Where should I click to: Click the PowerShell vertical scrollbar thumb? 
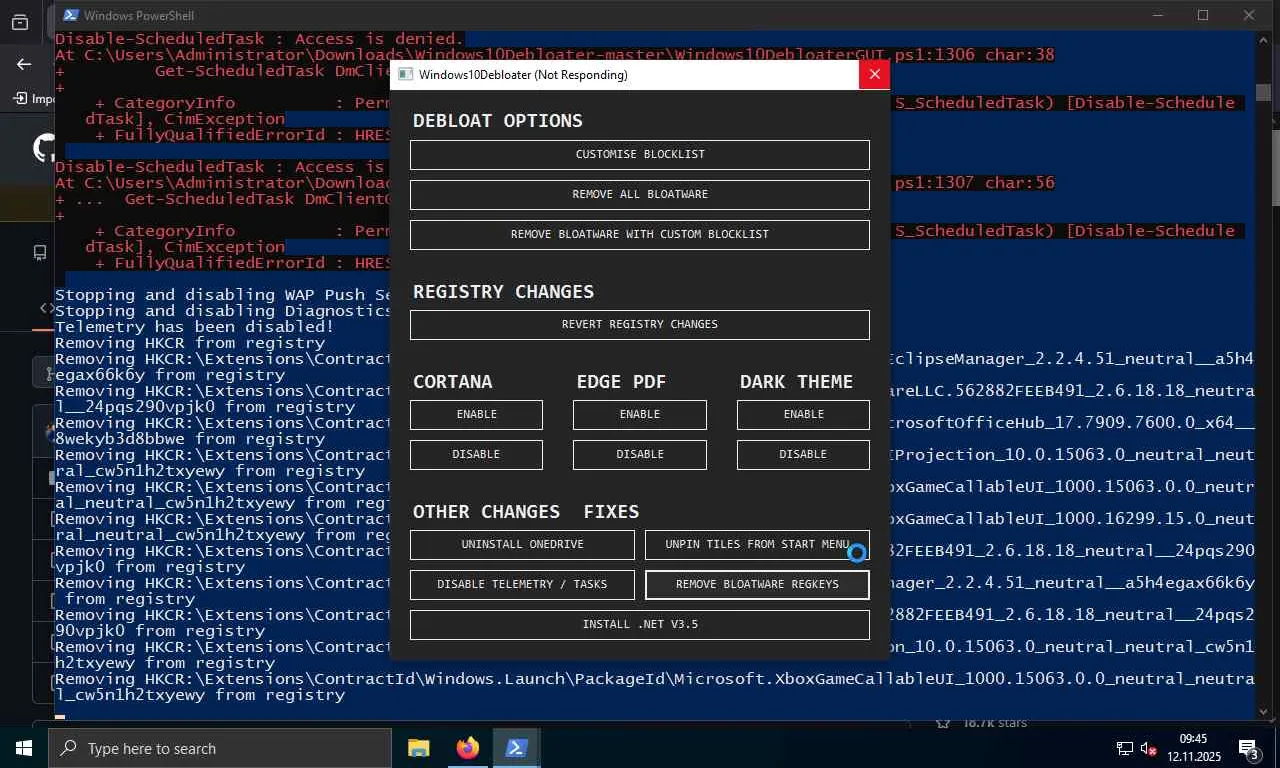point(1263,93)
